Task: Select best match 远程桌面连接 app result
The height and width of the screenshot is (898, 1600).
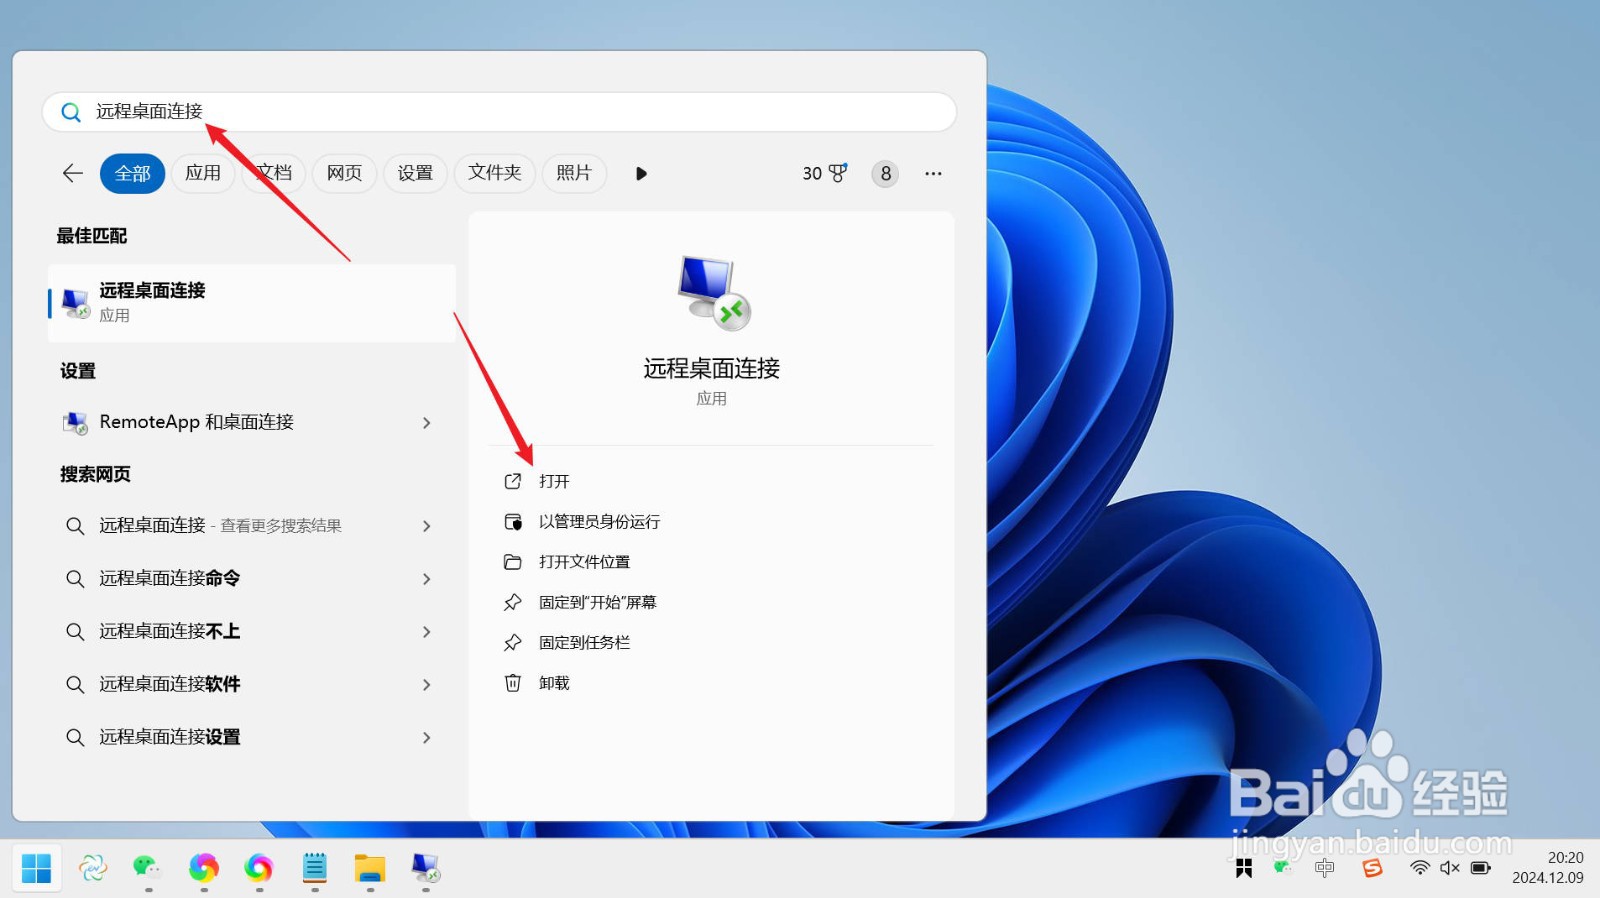Action: (252, 303)
